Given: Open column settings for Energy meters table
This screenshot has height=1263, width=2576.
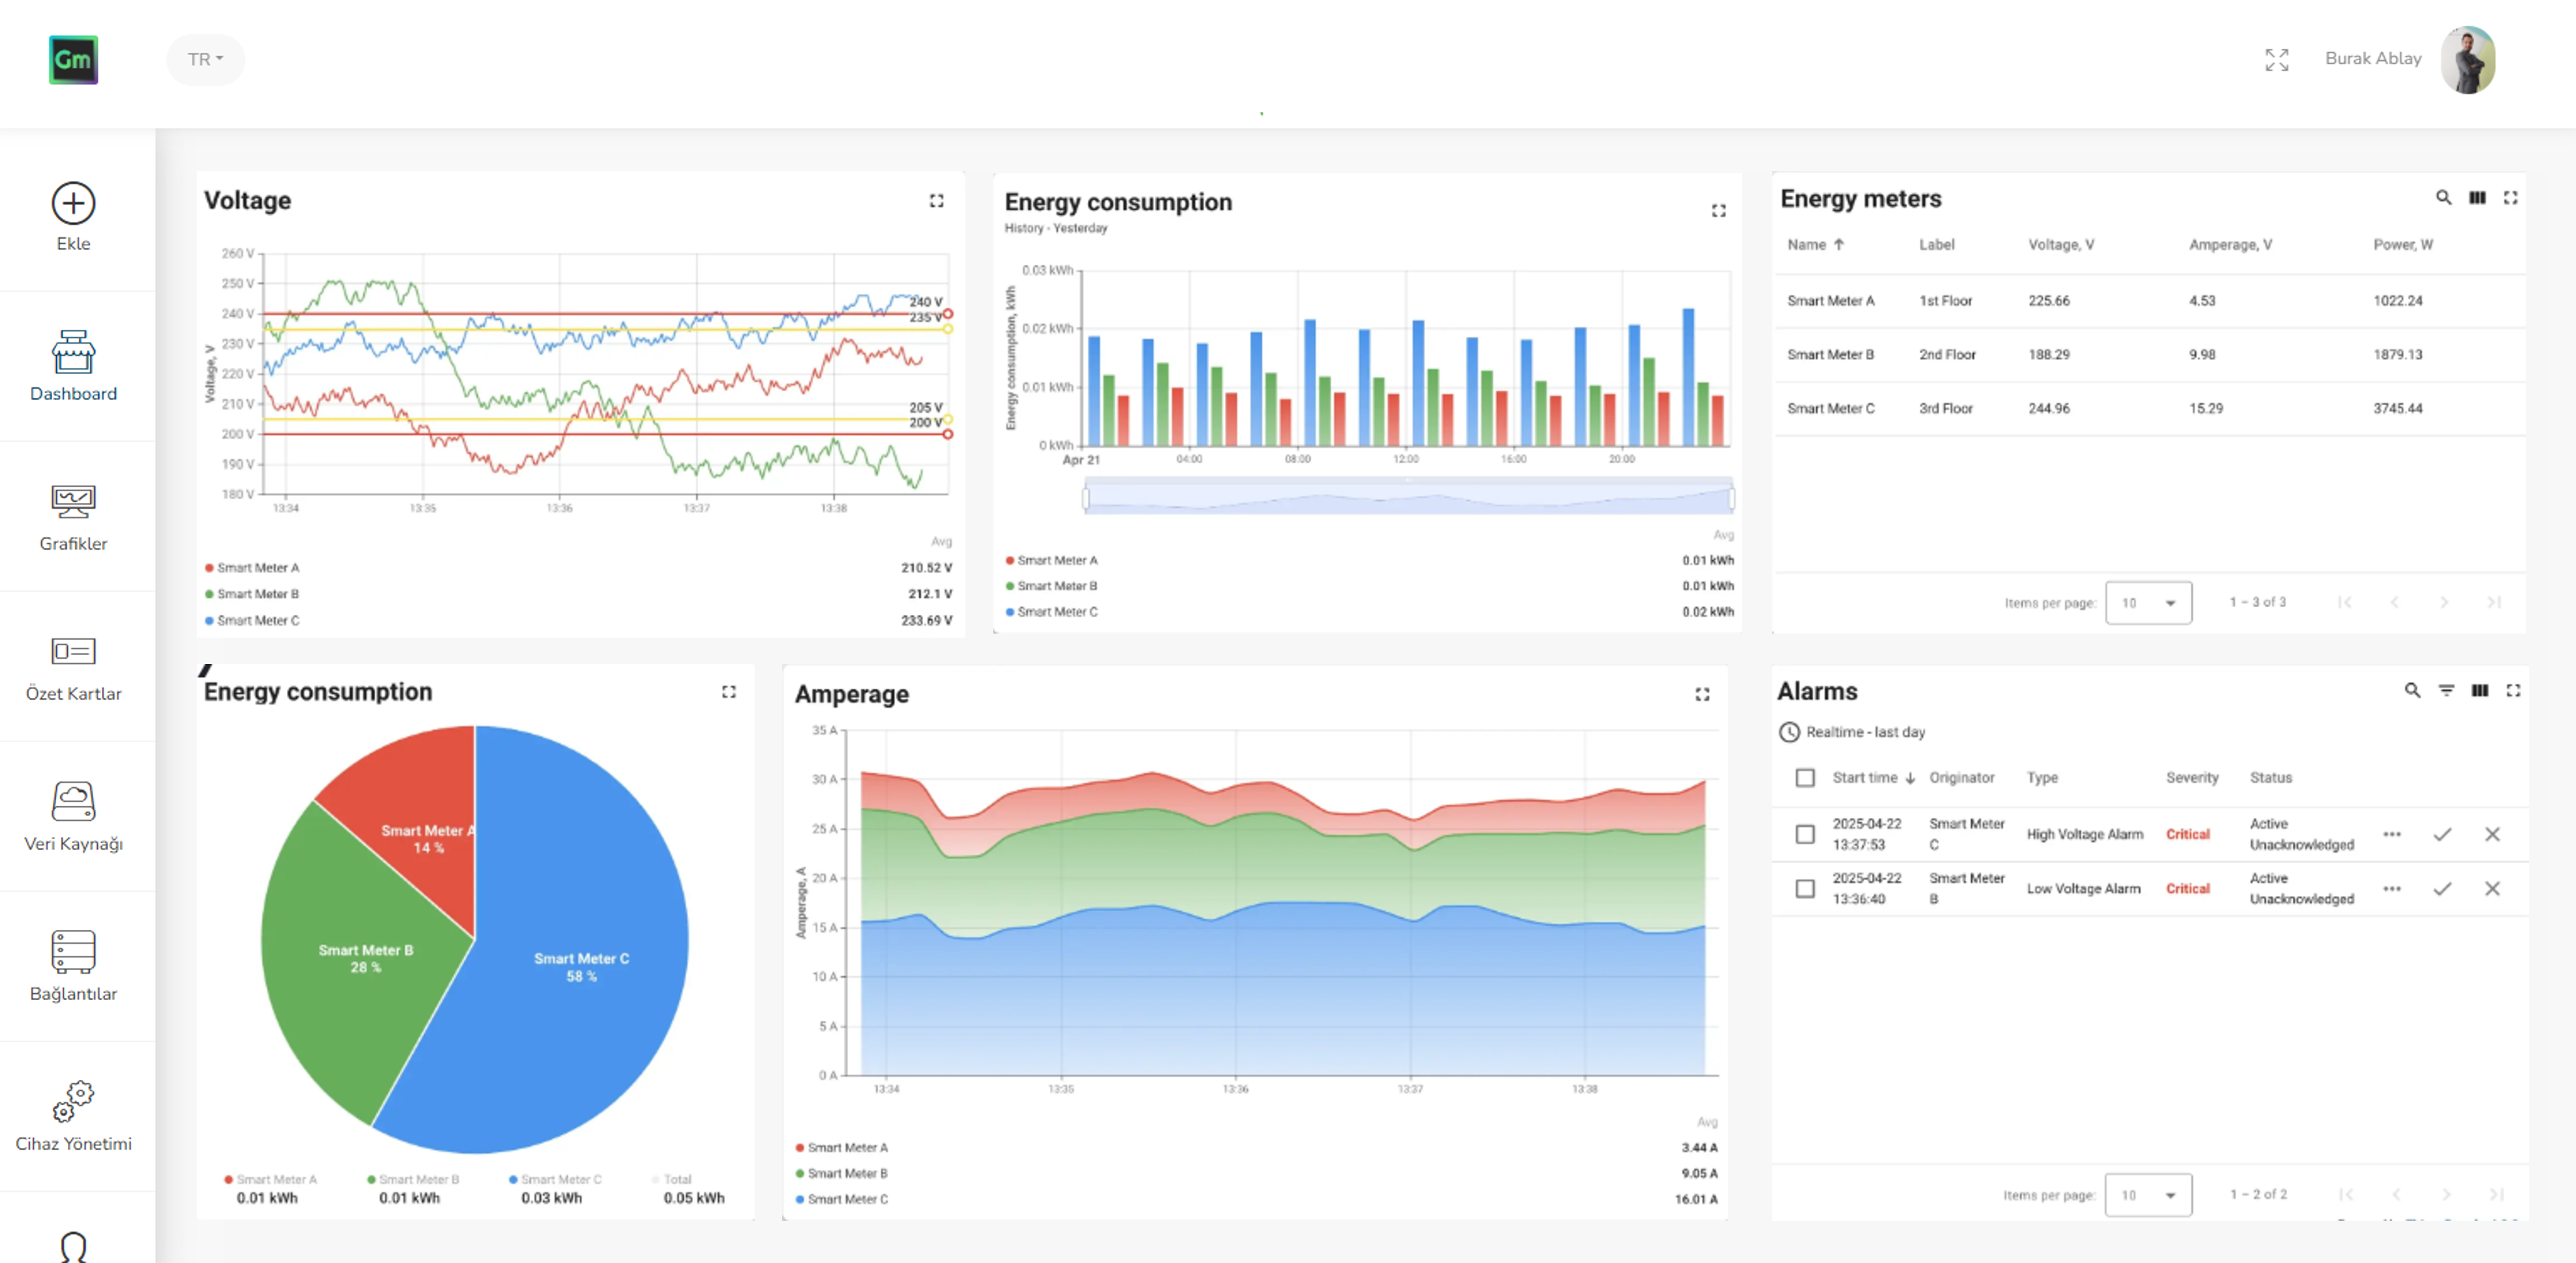Looking at the screenshot, I should 2477,198.
